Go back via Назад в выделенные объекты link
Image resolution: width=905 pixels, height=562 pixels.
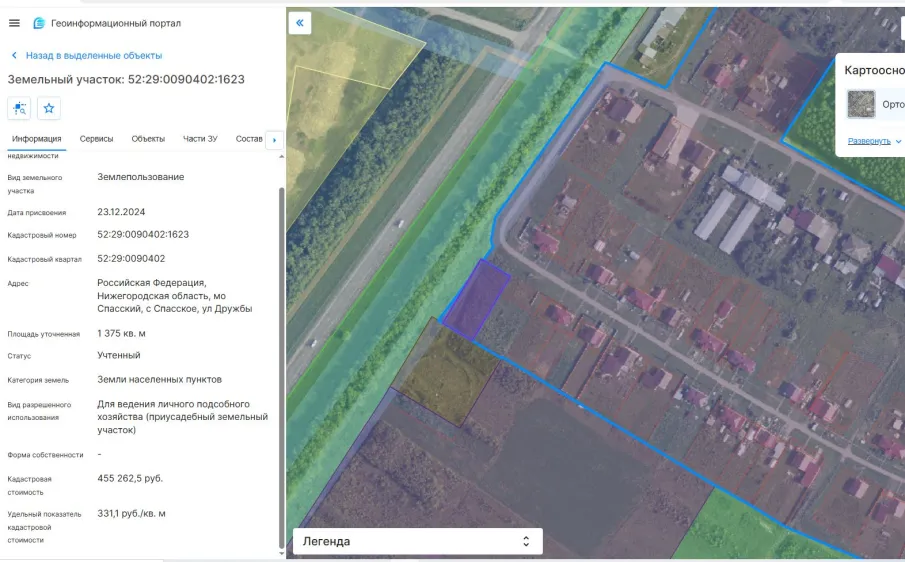(94, 55)
